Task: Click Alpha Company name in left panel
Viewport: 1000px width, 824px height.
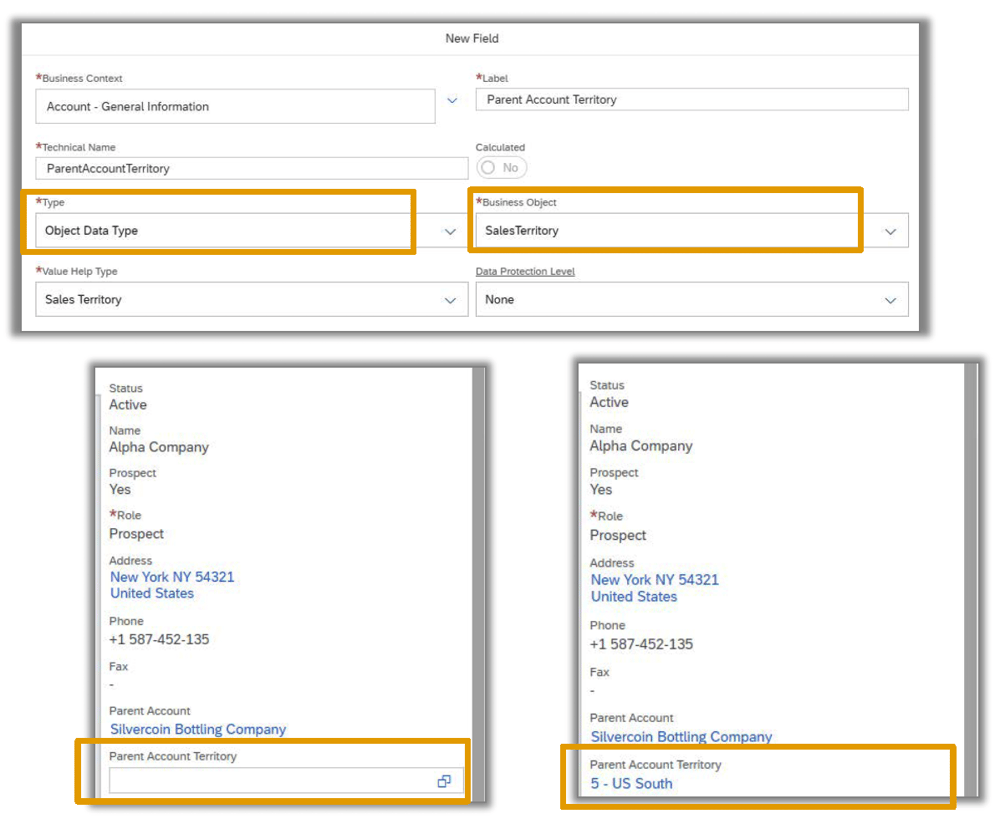Action: point(159,447)
